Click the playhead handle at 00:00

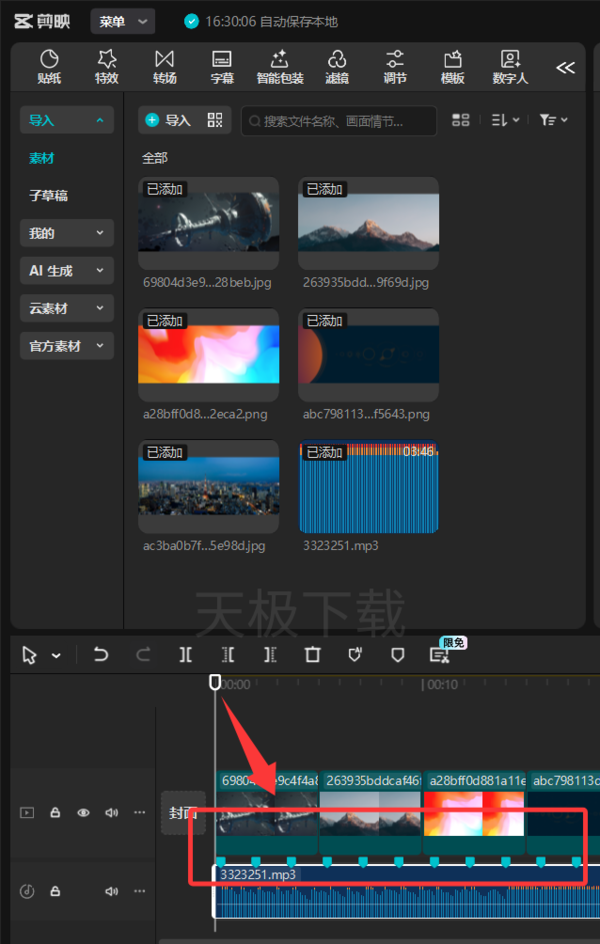(215, 682)
